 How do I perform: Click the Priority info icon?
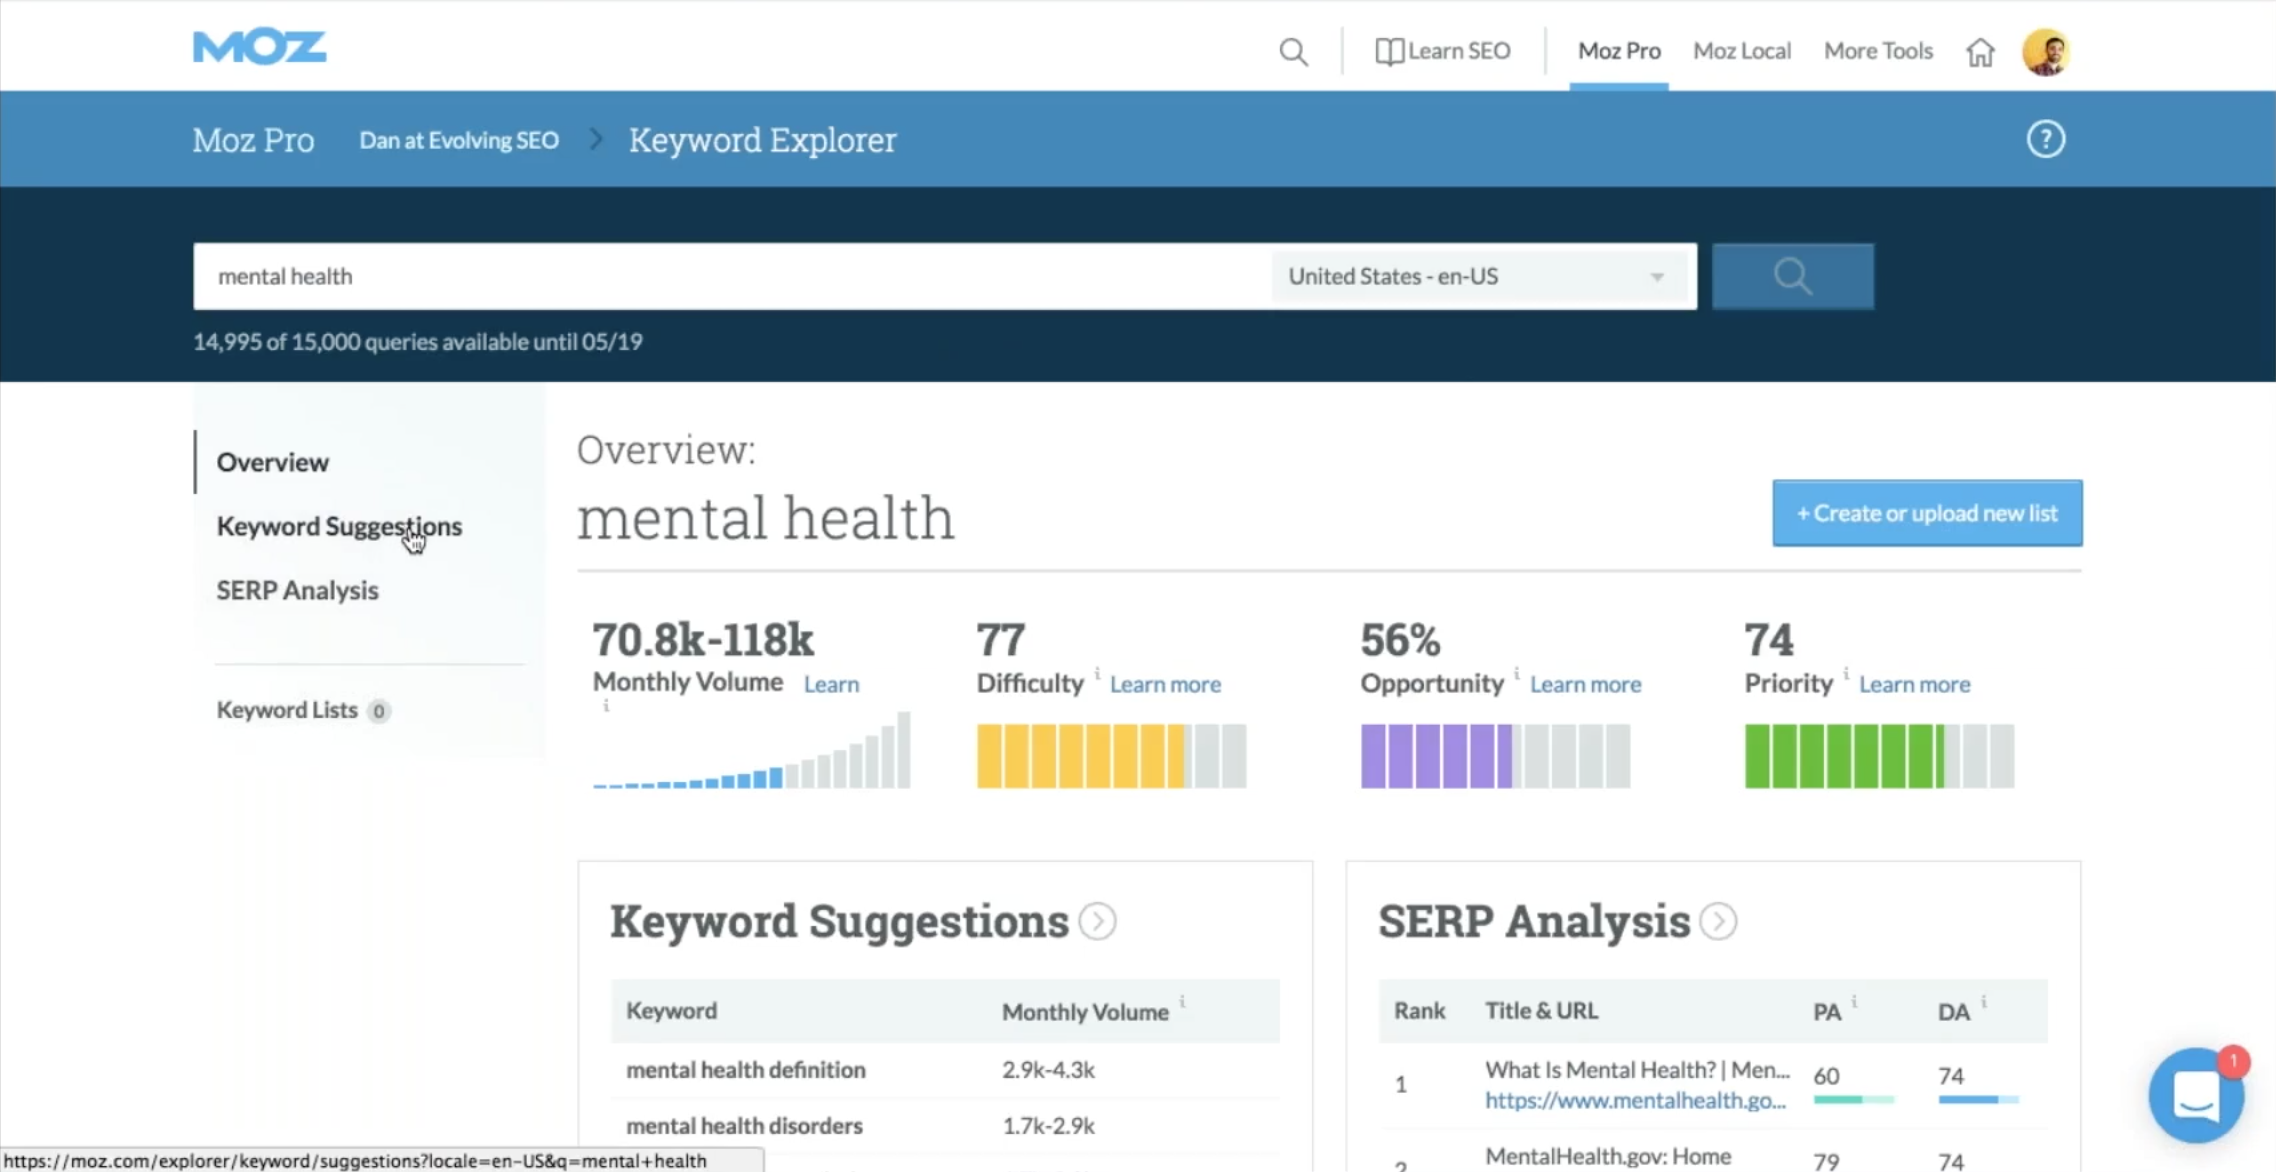pyautogui.click(x=1846, y=673)
